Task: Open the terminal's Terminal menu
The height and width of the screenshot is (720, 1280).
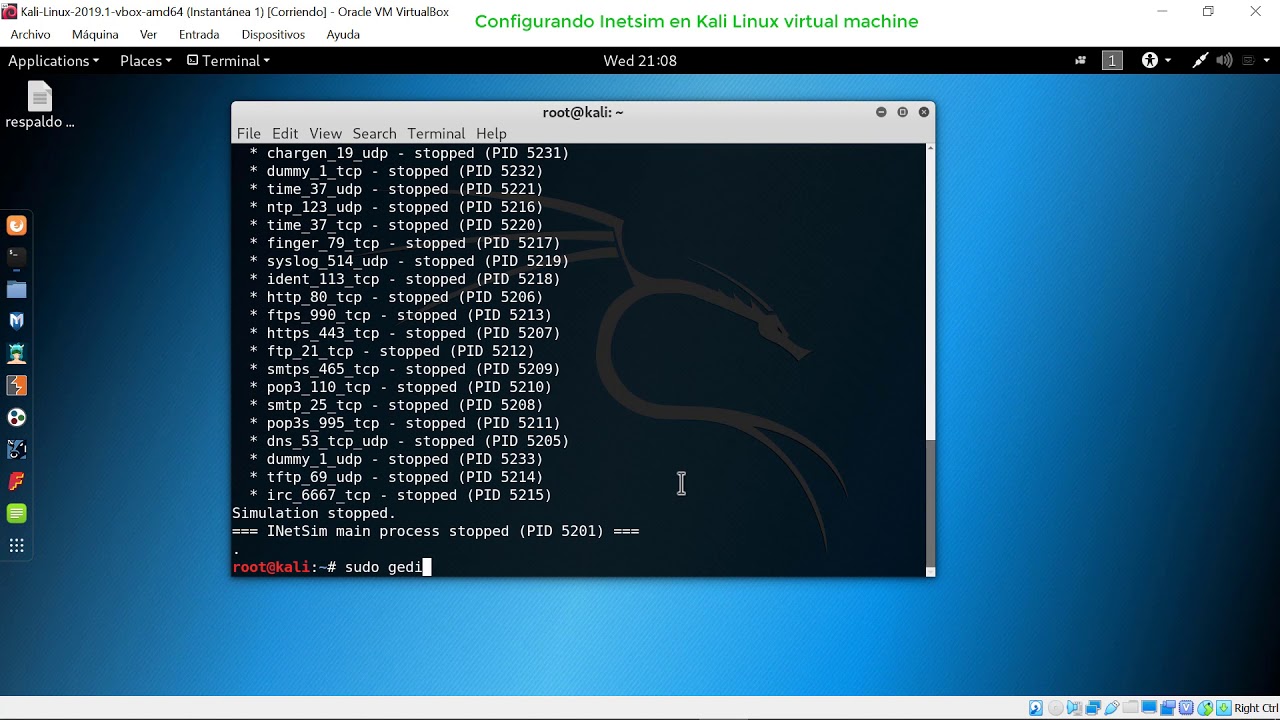Action: tap(436, 133)
